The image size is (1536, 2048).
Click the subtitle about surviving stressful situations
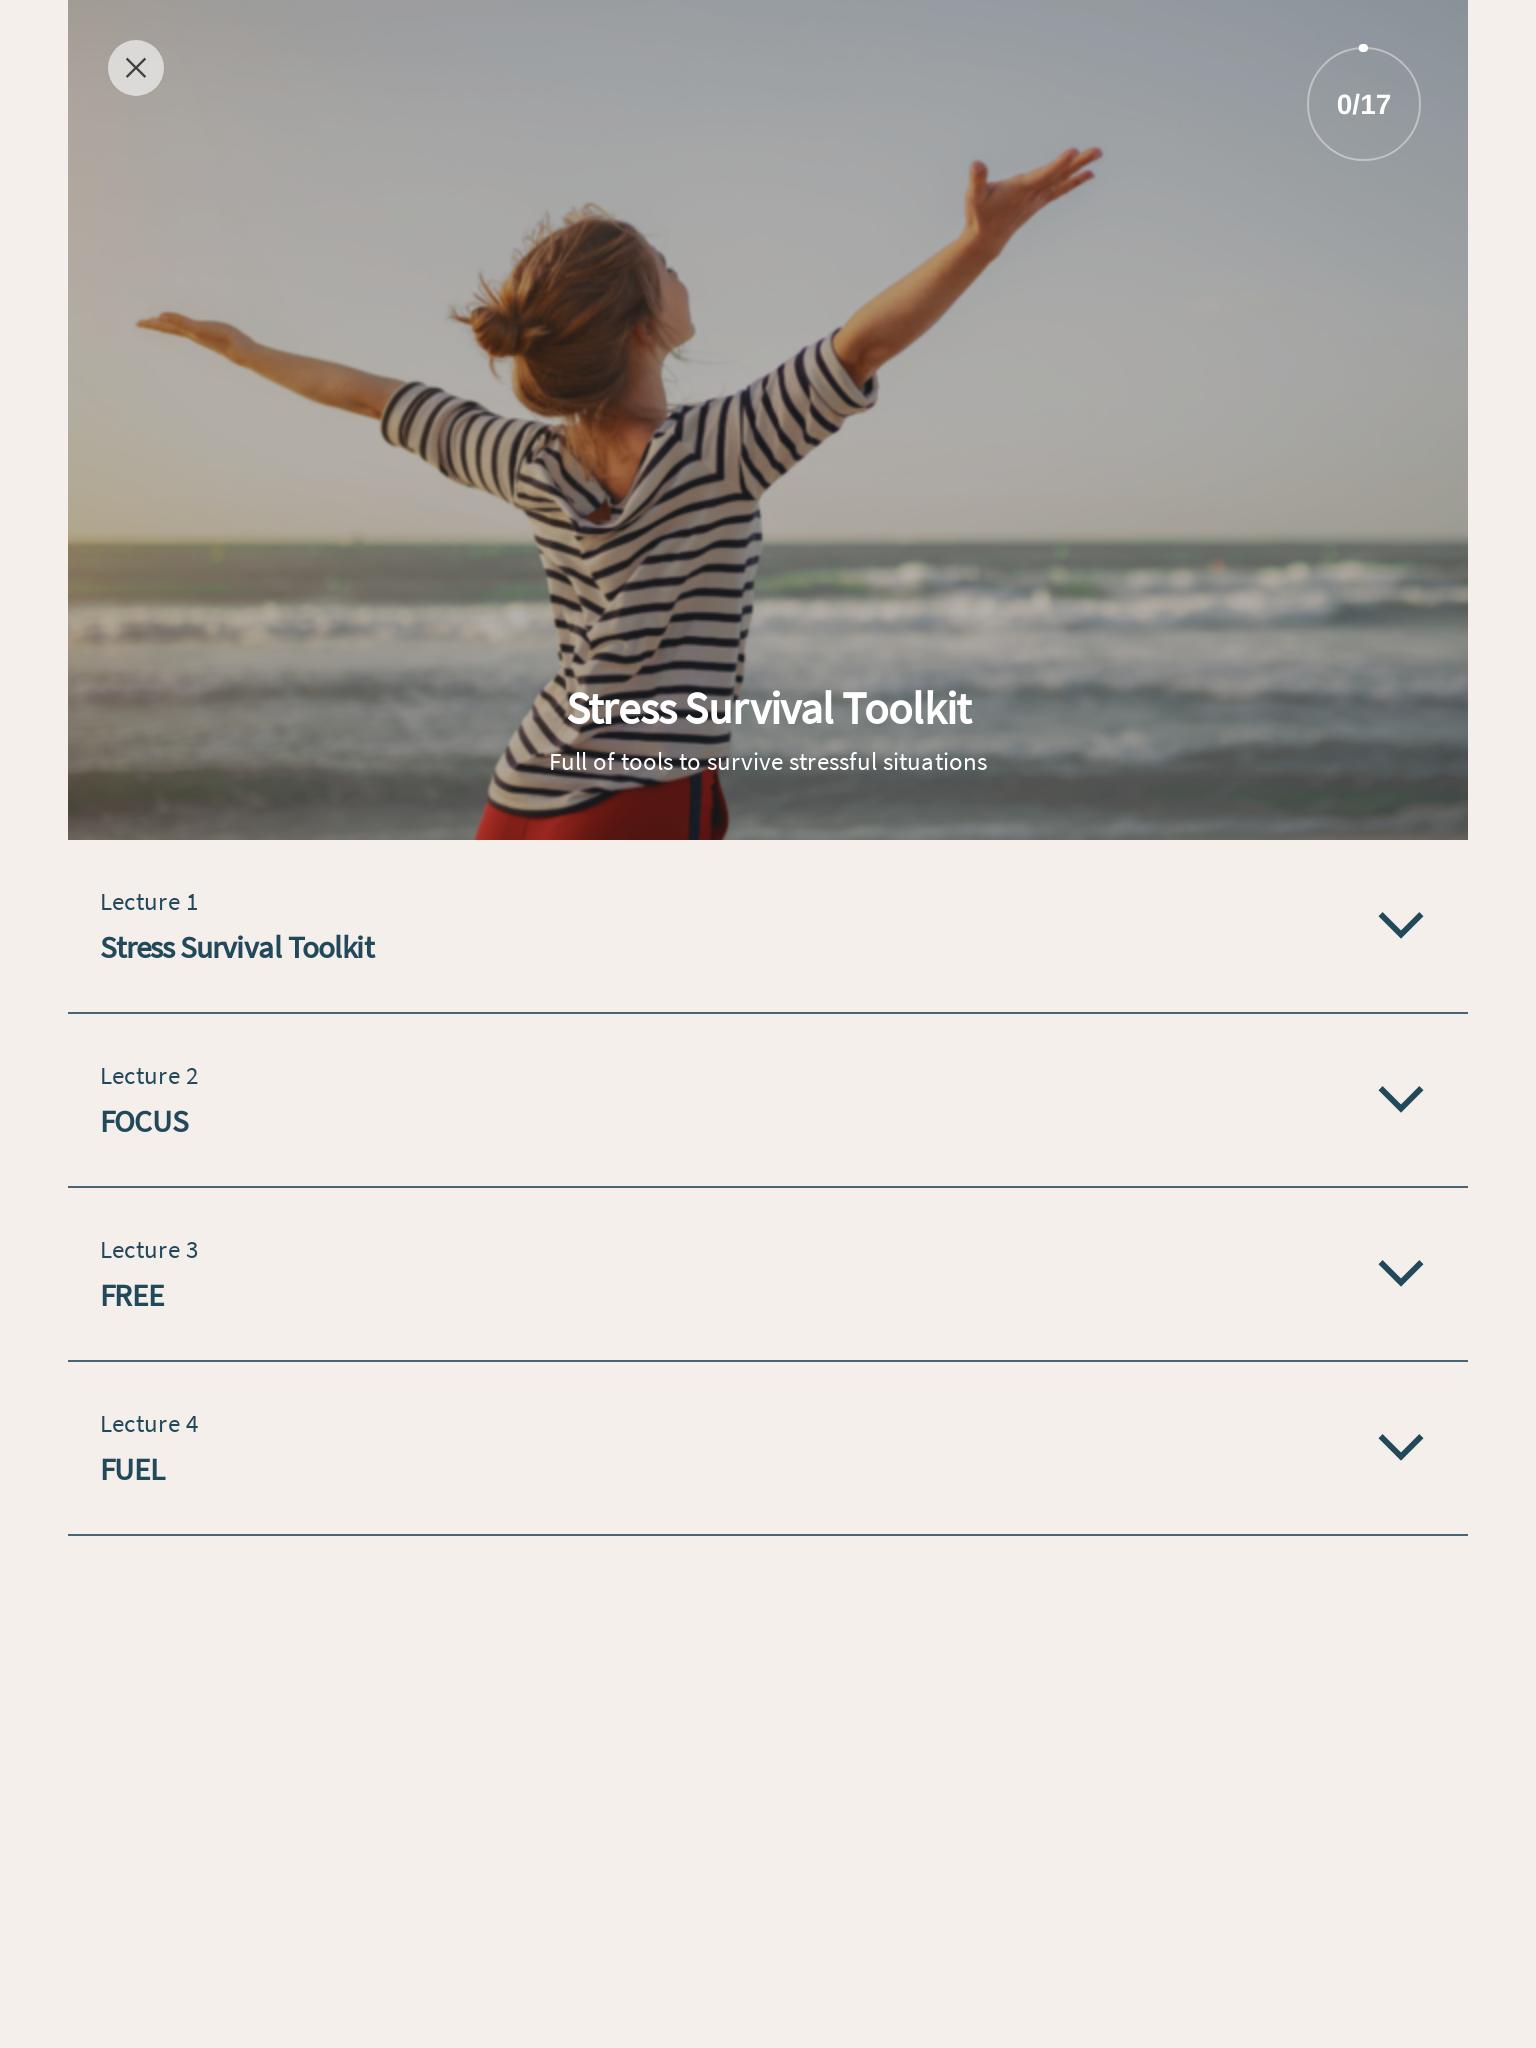tap(768, 762)
